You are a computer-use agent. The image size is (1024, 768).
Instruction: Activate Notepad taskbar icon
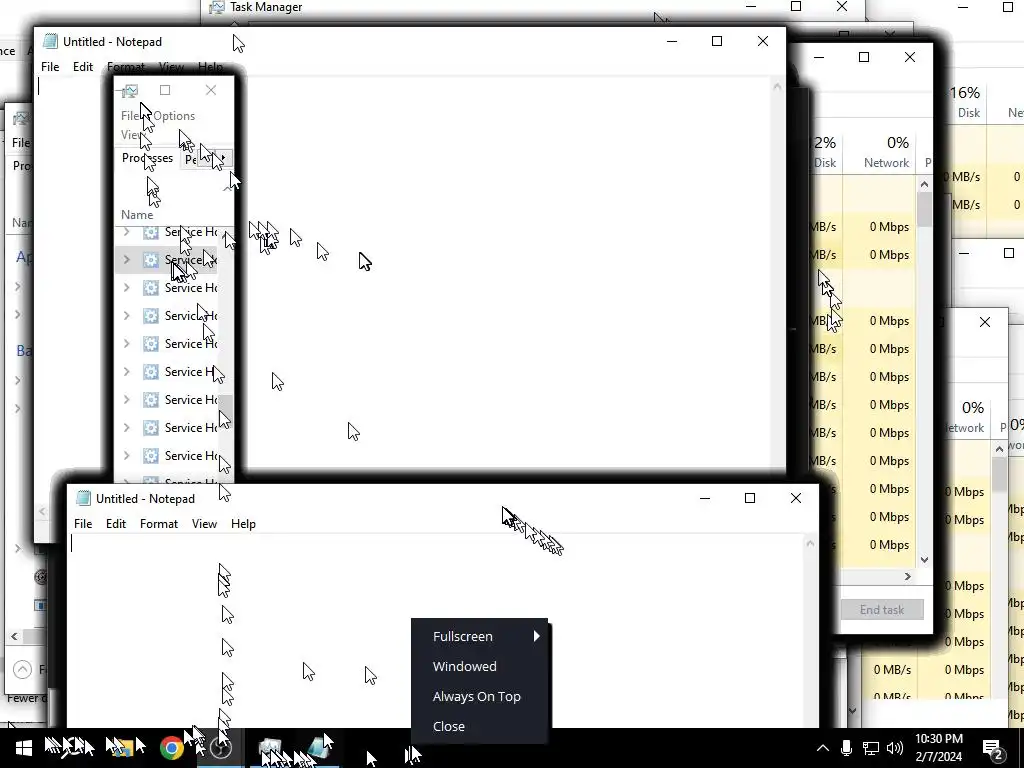click(x=318, y=748)
